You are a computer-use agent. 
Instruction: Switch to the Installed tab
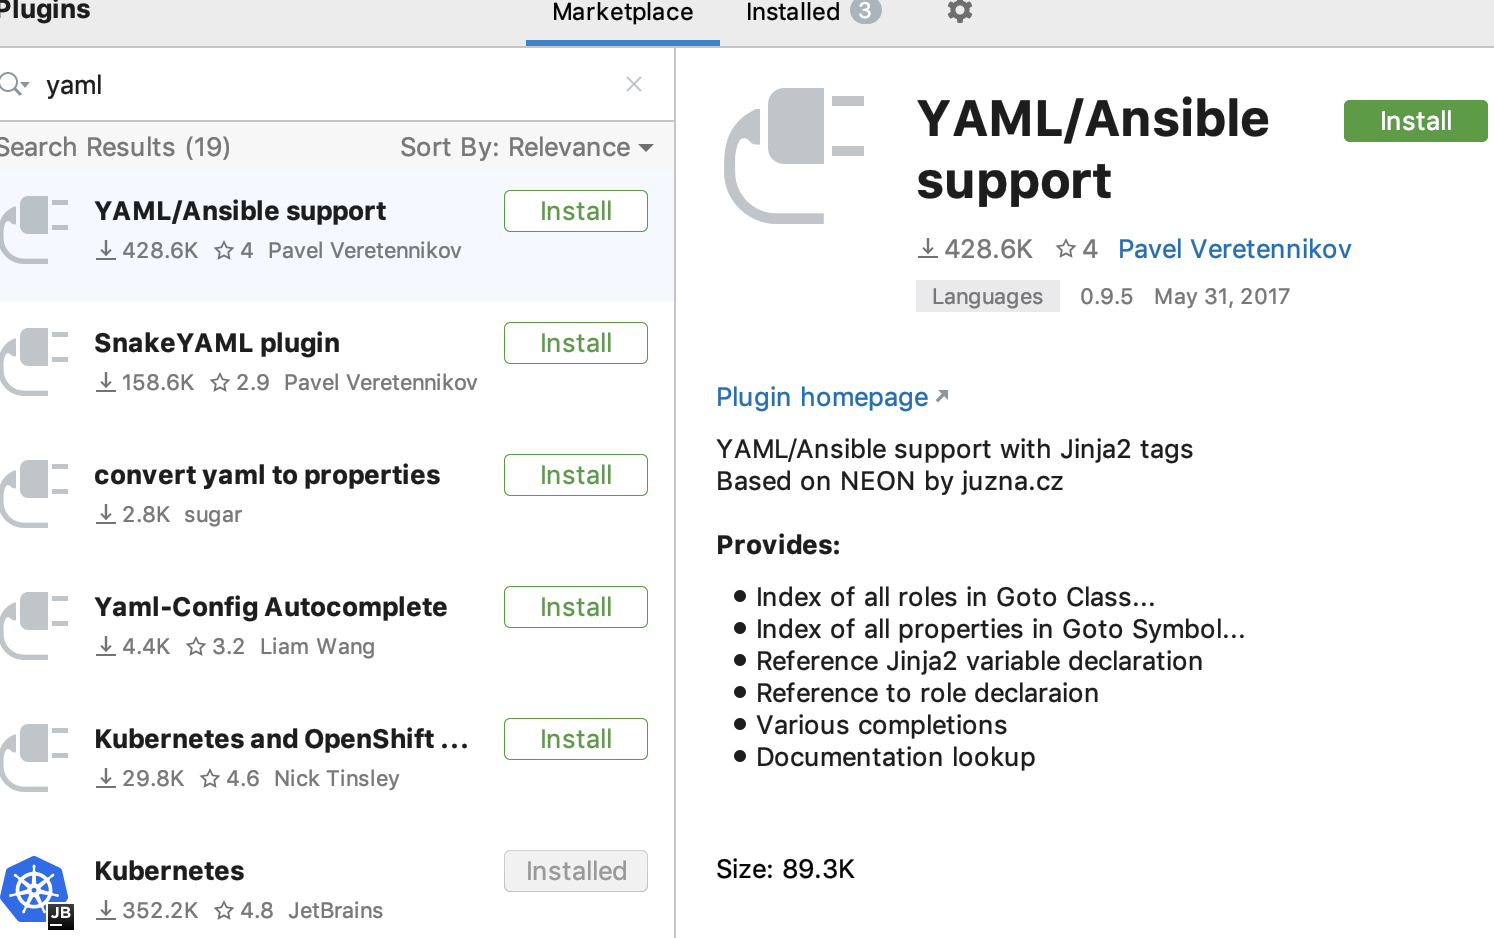click(792, 13)
